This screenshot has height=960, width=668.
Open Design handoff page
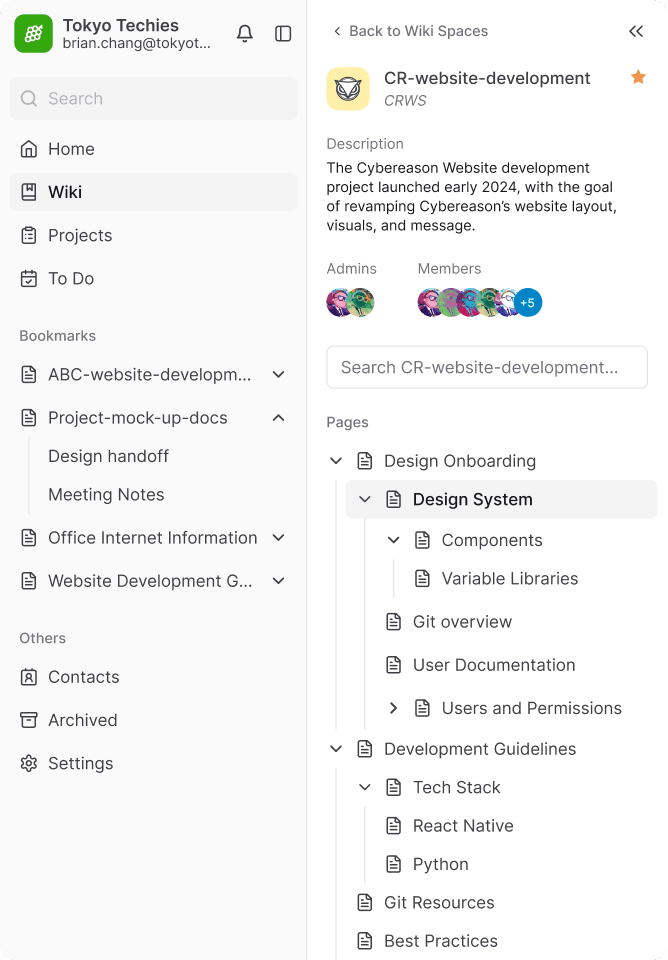point(108,456)
